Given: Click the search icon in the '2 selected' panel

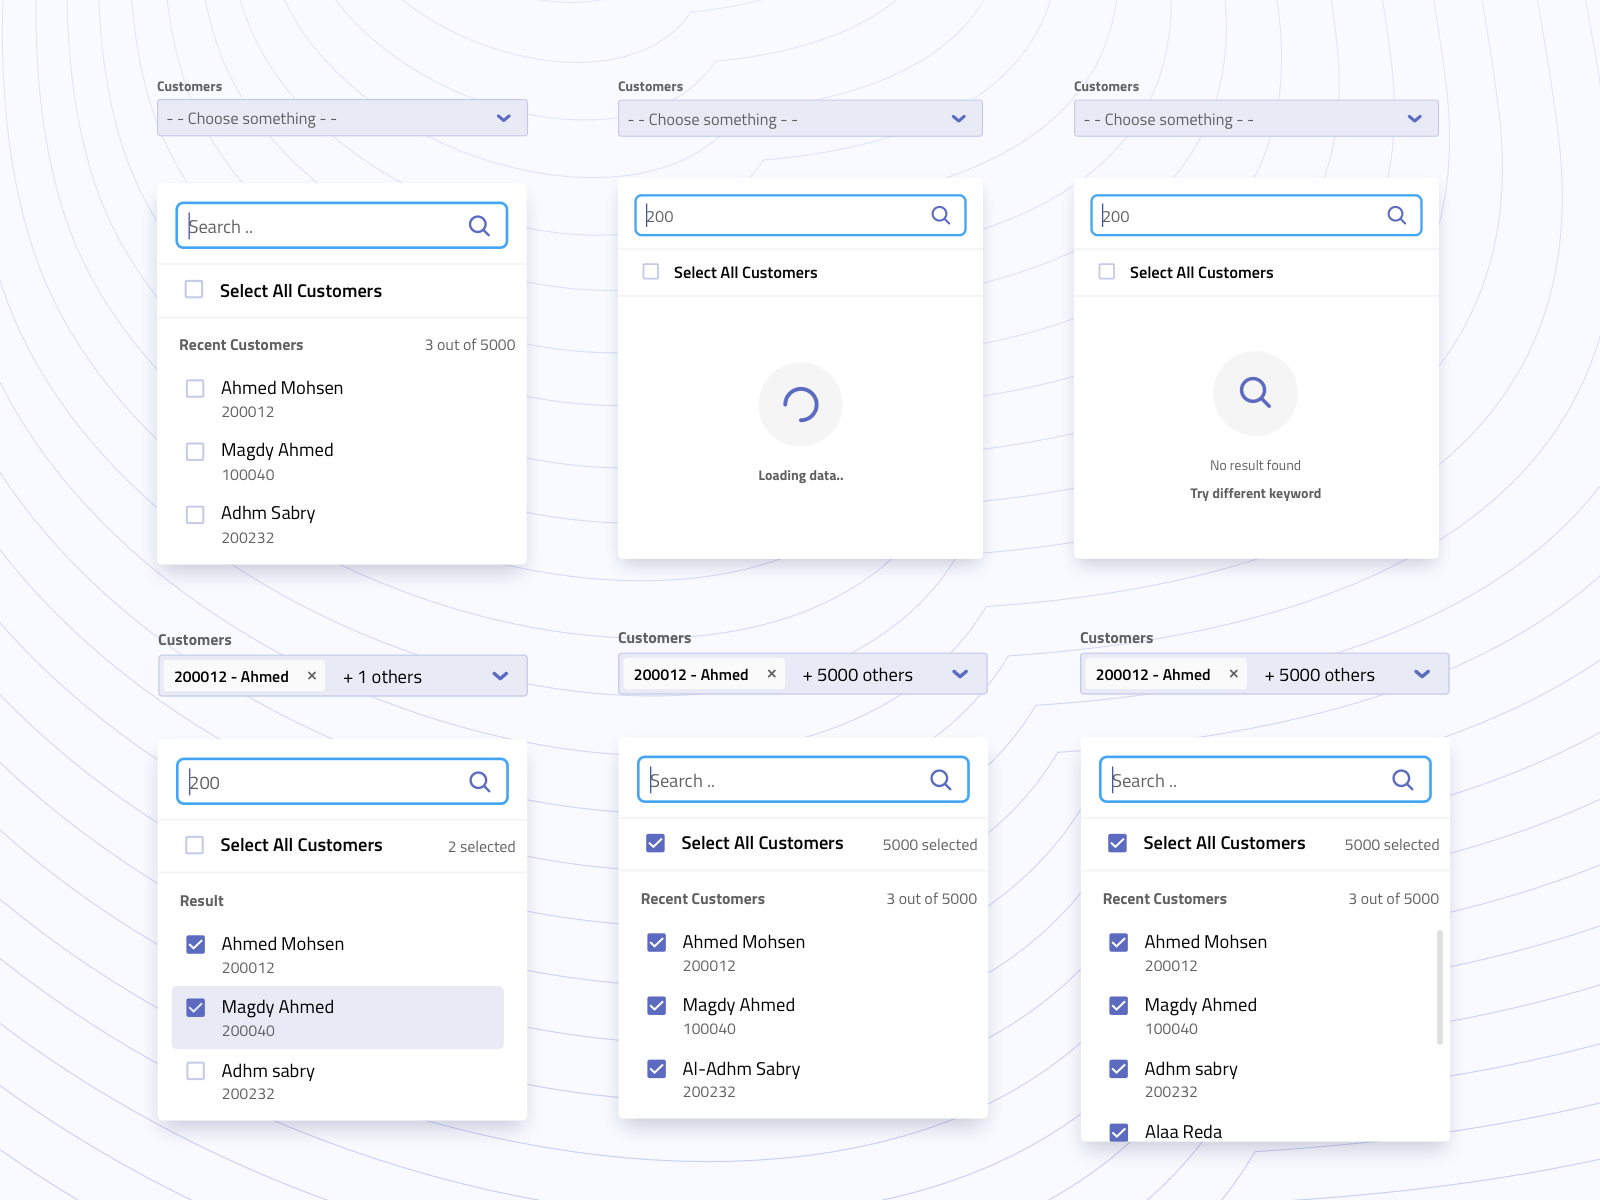Looking at the screenshot, I should coord(479,782).
